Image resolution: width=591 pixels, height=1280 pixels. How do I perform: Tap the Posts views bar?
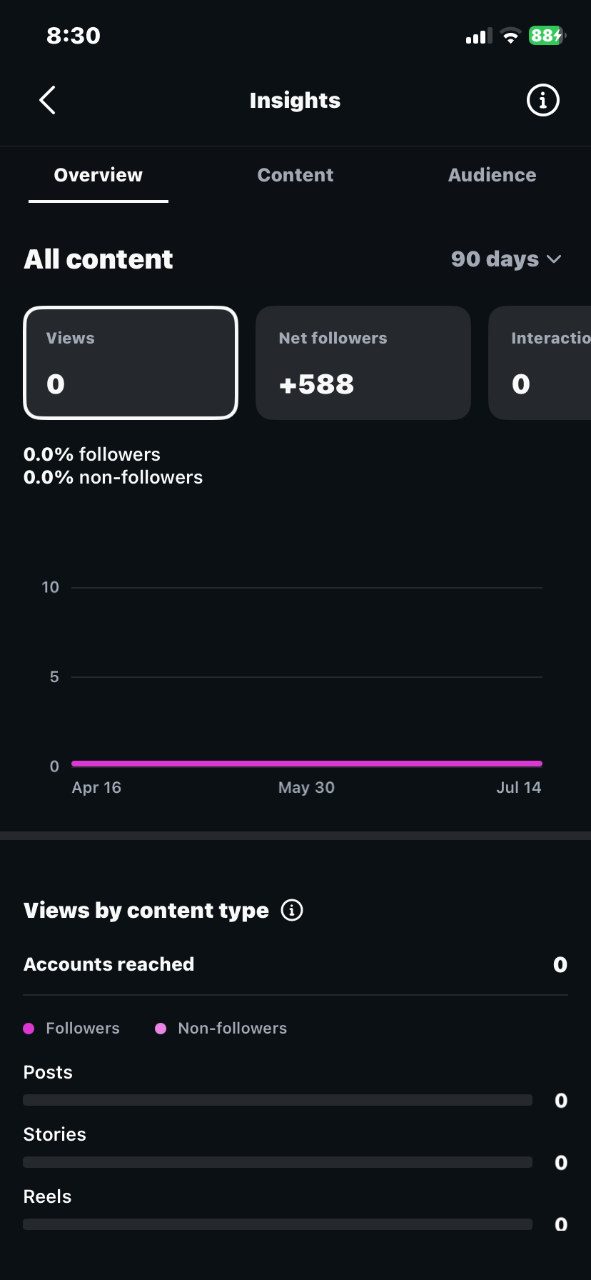(x=278, y=1100)
